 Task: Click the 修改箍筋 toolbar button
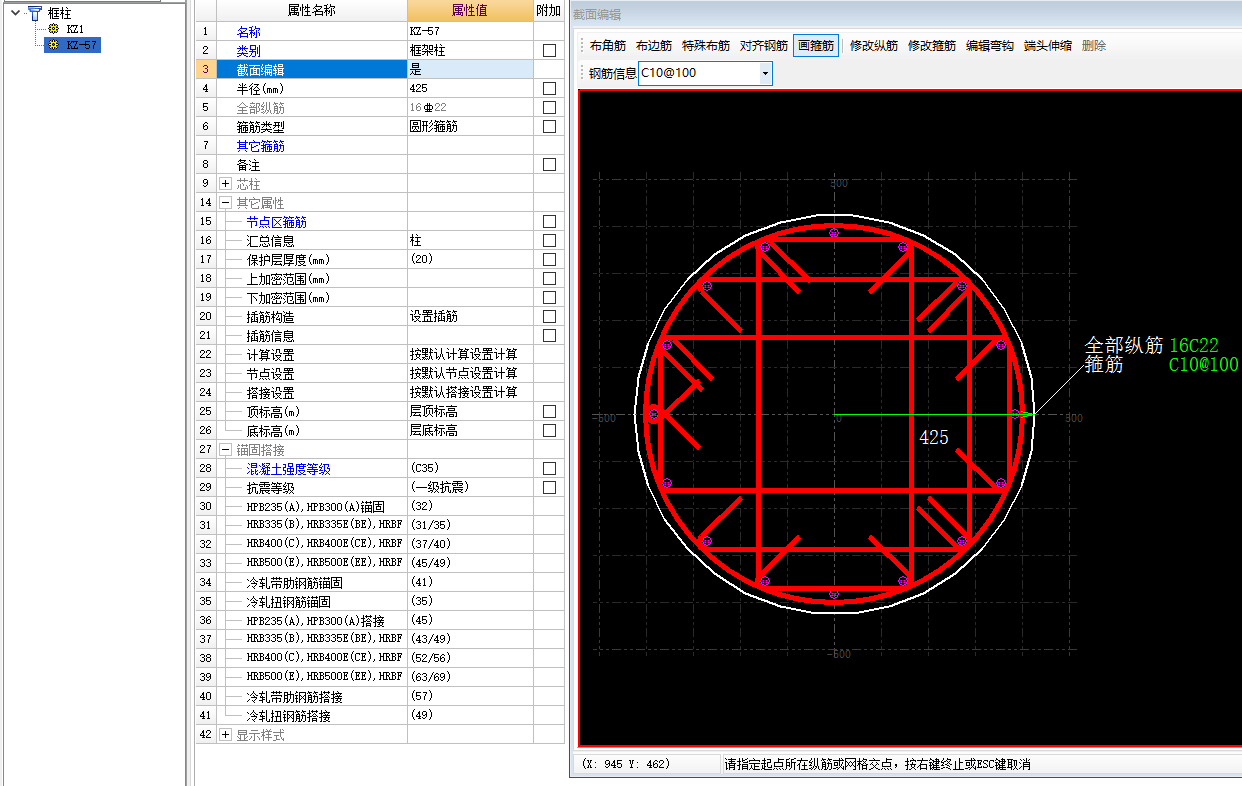pos(932,46)
